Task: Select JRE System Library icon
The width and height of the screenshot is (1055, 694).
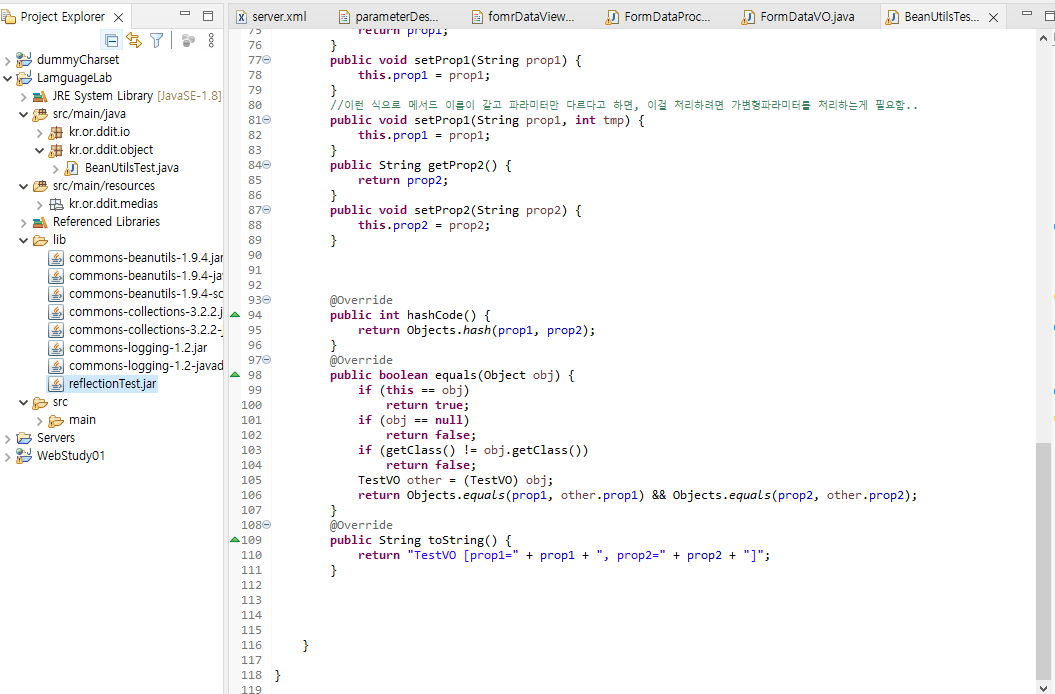Action: coord(40,96)
